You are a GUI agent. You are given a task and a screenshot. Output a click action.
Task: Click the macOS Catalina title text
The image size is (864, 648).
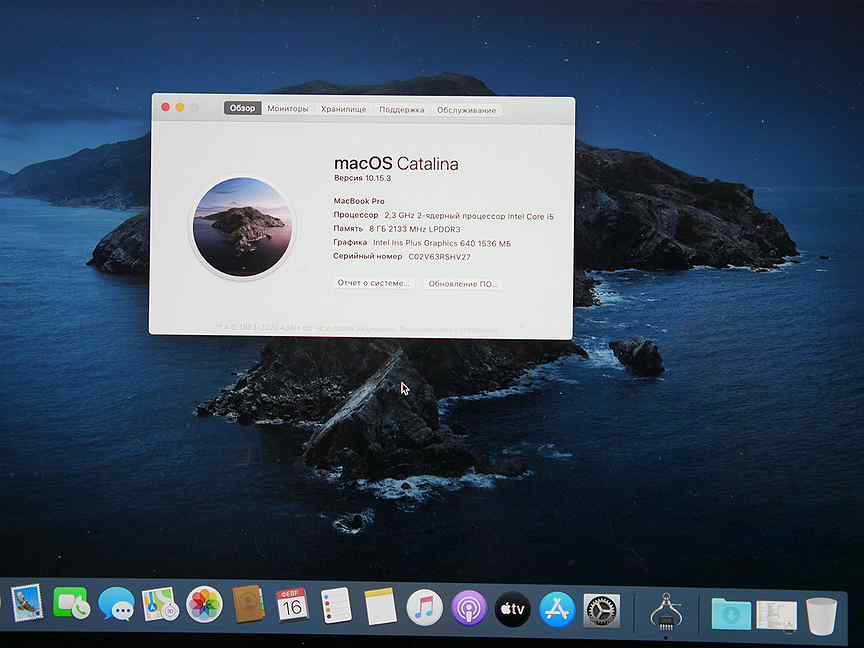pyautogui.click(x=396, y=164)
